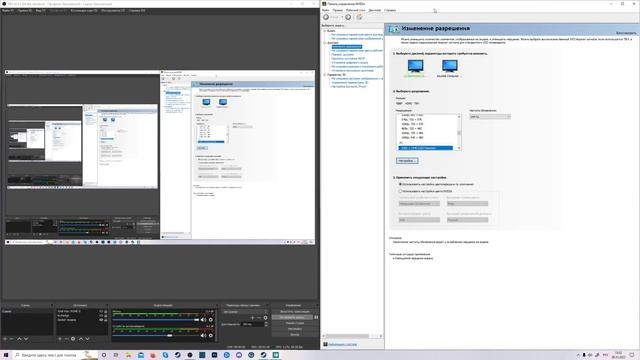Toggle visibility of third OBS source
The width and height of the screenshot is (640, 360).
click(101, 320)
